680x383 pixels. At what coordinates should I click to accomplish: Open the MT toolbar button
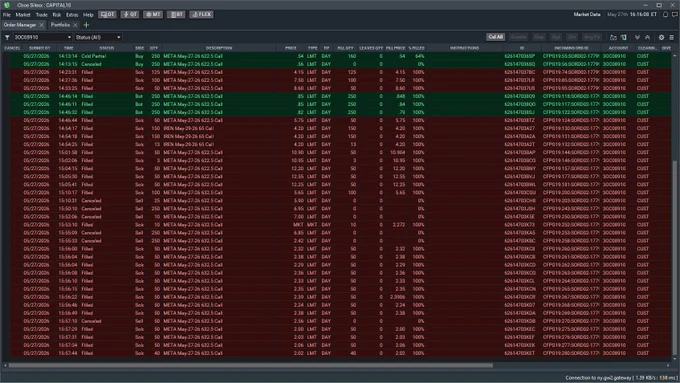[153, 14]
